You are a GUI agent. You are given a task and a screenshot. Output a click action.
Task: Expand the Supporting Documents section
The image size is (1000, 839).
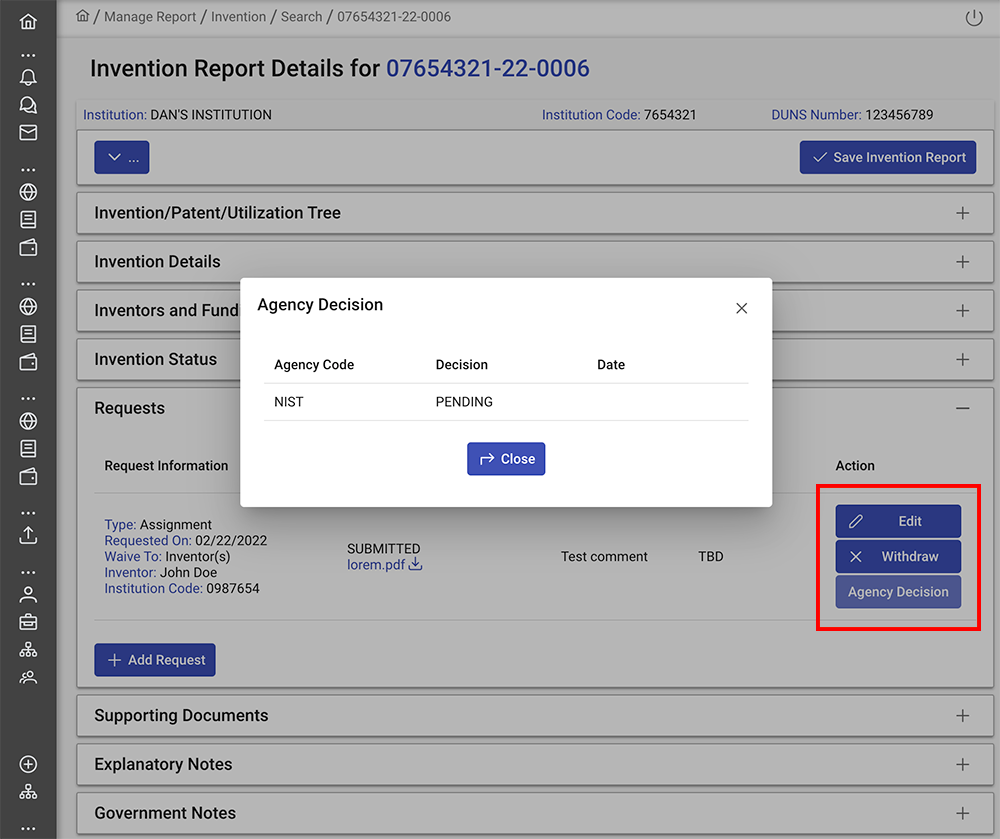click(962, 716)
